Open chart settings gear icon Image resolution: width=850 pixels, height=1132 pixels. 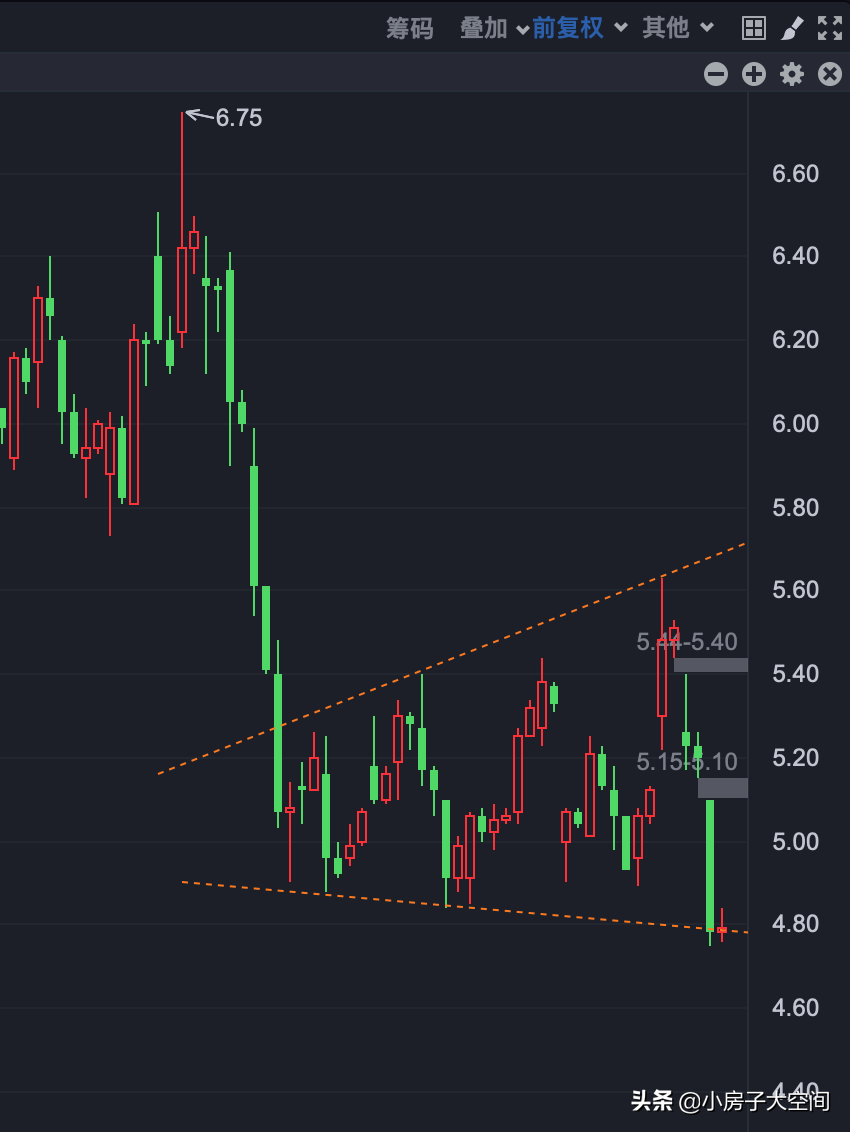tap(792, 74)
